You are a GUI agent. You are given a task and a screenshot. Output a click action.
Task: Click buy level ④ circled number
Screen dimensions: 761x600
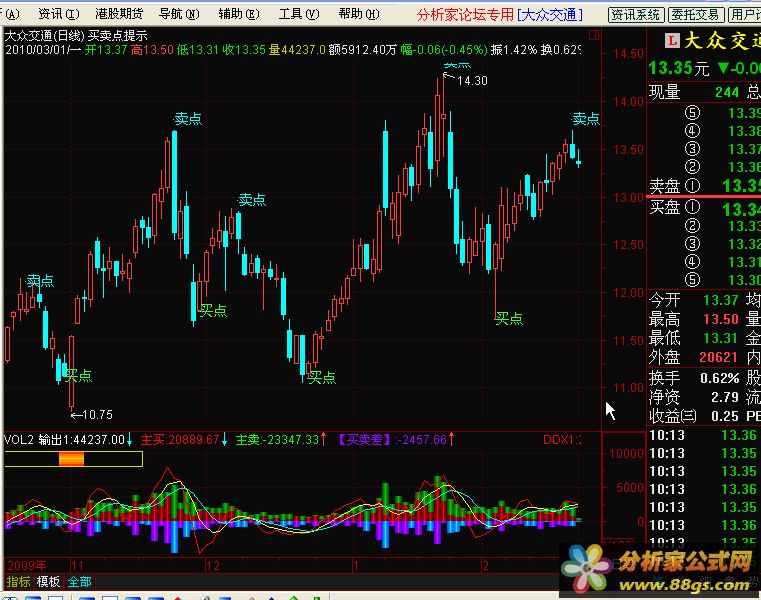[692, 262]
